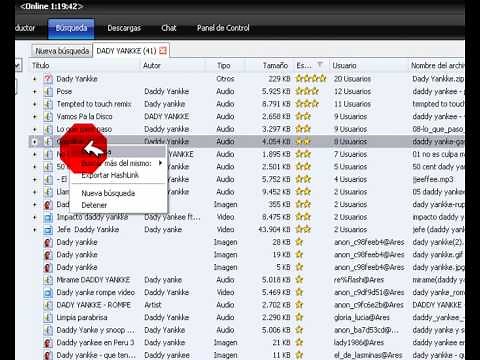Click audio icon beside Vamos Pa la Disco
Viewport: 480px width, 360px height.
(48, 117)
